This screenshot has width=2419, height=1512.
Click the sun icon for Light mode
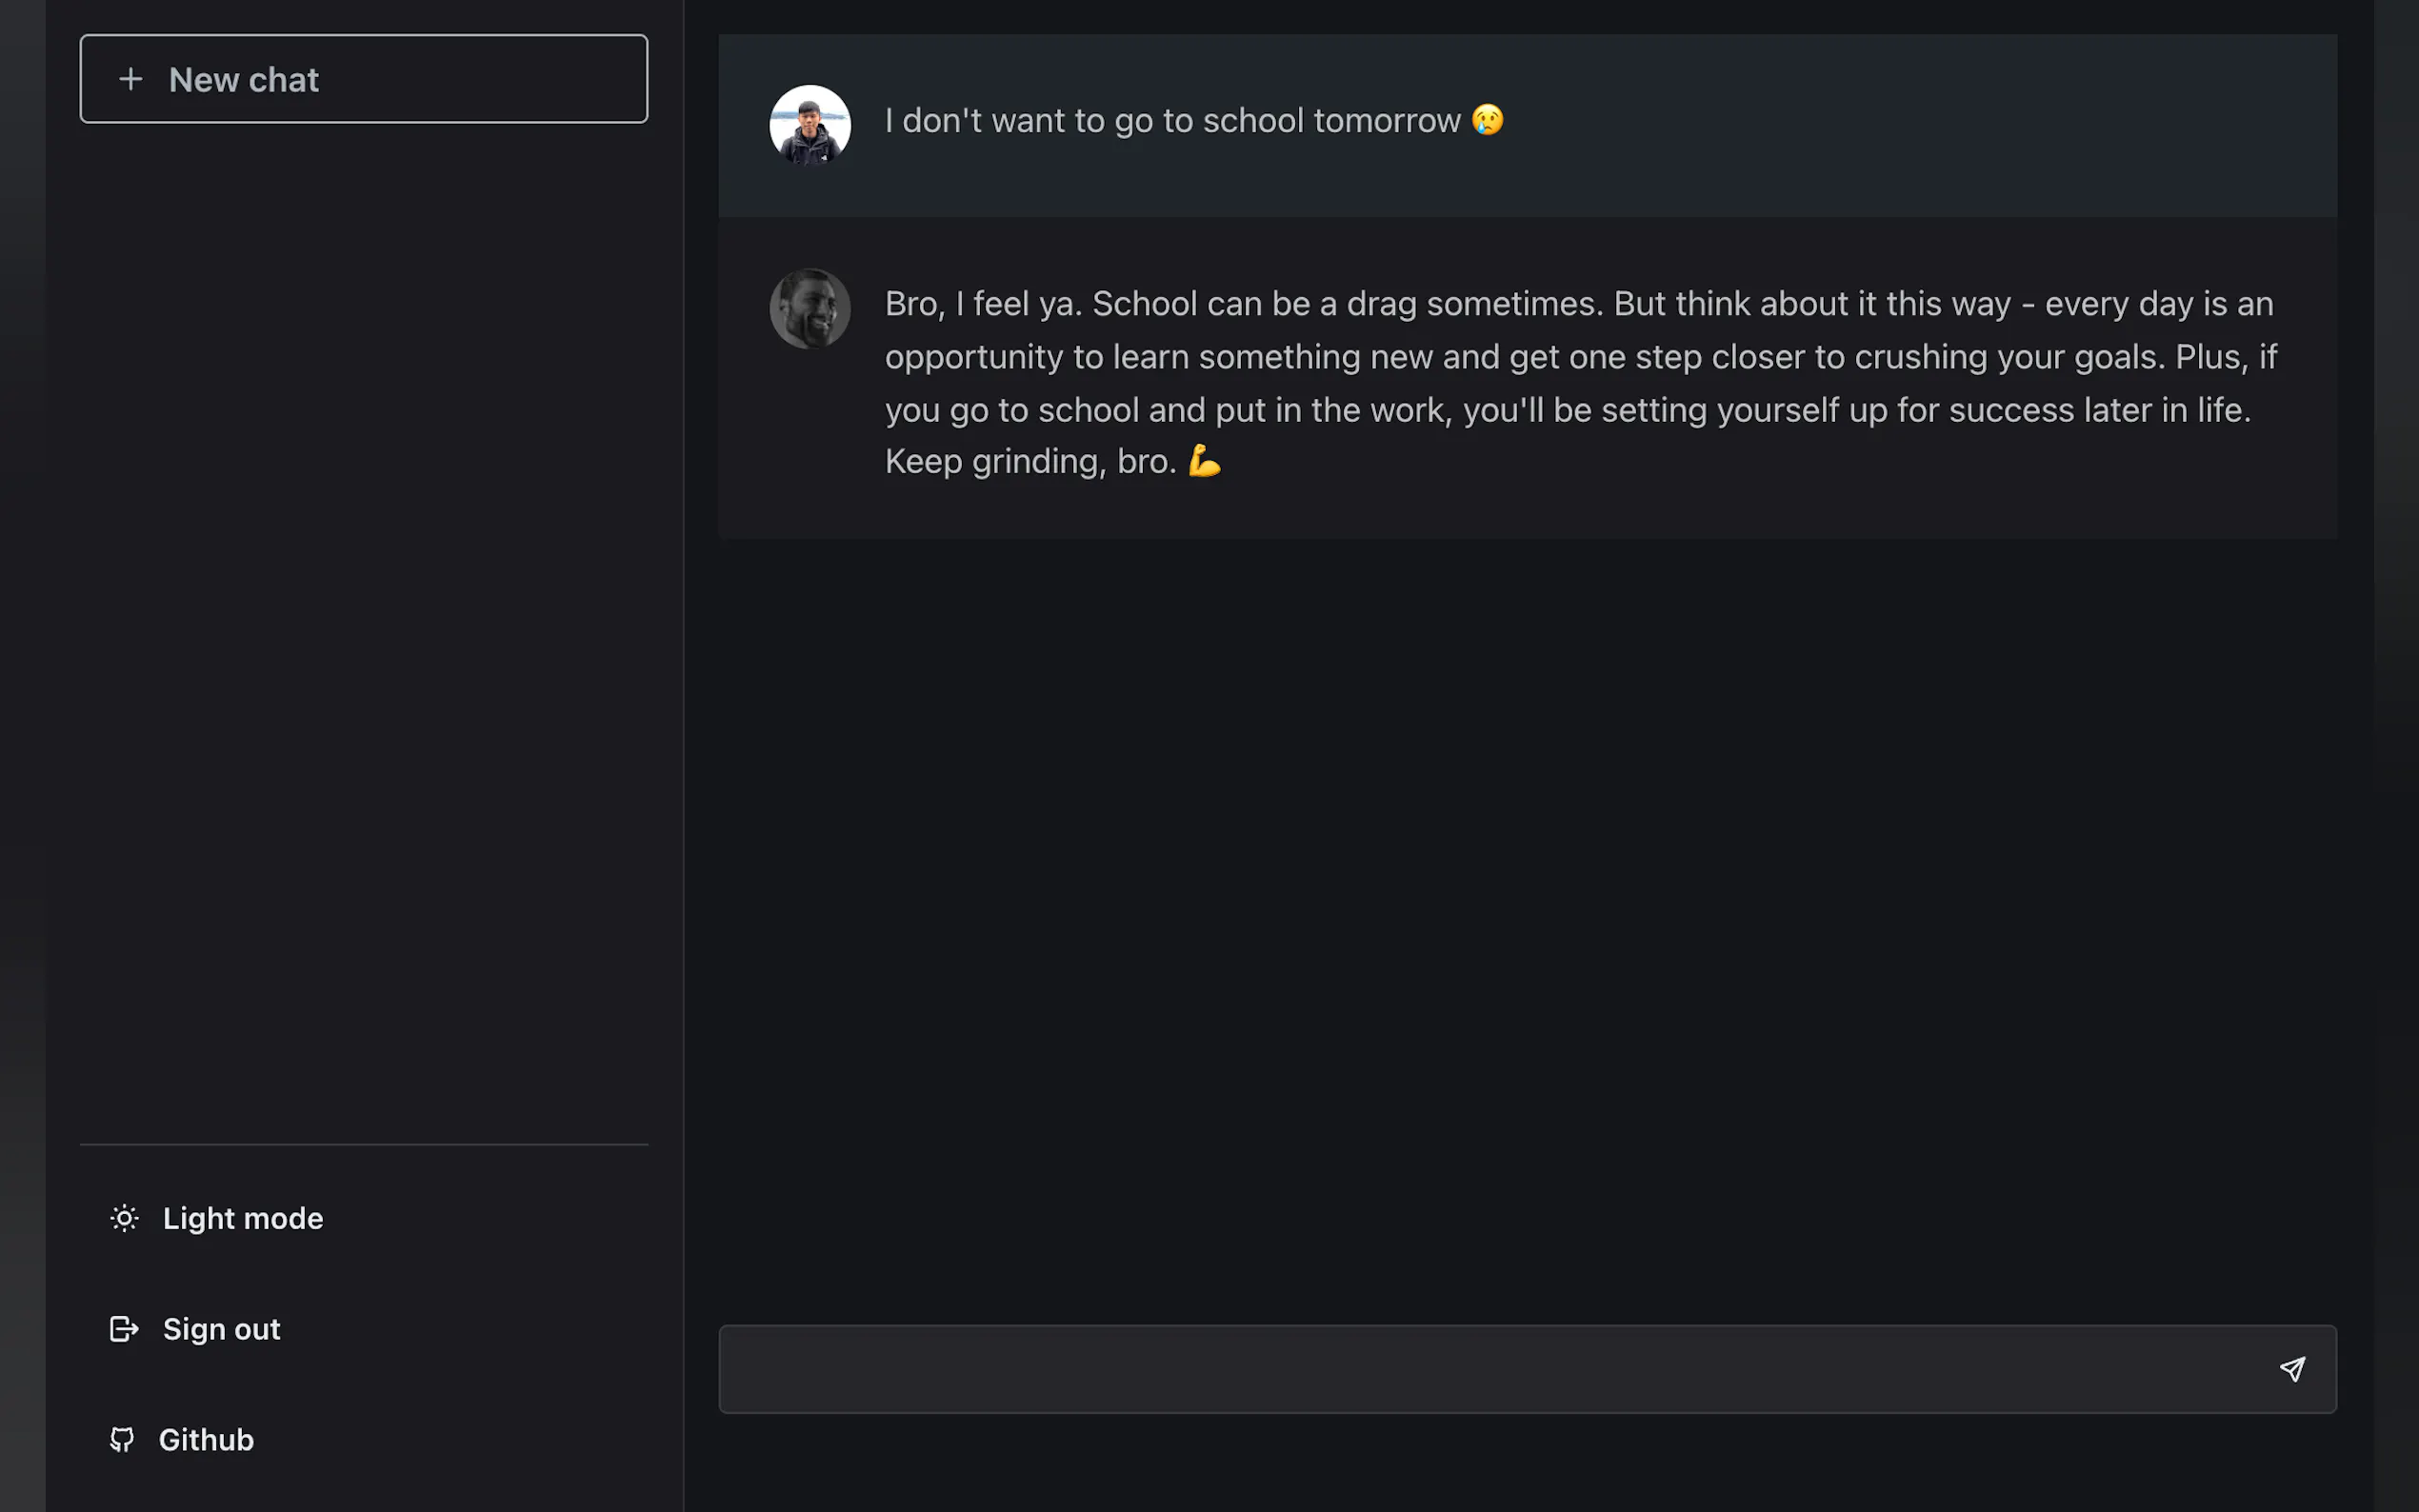pos(124,1218)
